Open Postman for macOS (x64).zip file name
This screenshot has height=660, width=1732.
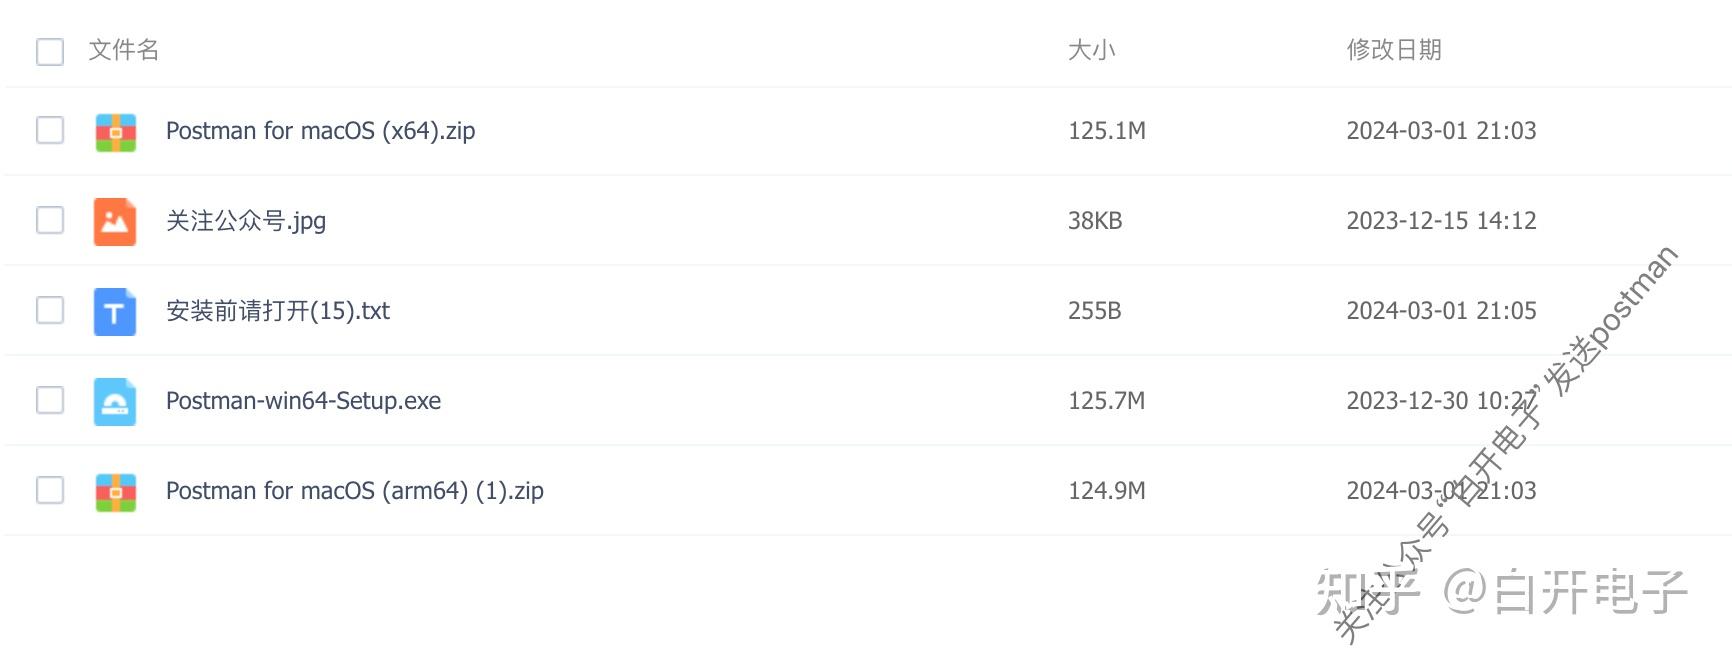[320, 131]
